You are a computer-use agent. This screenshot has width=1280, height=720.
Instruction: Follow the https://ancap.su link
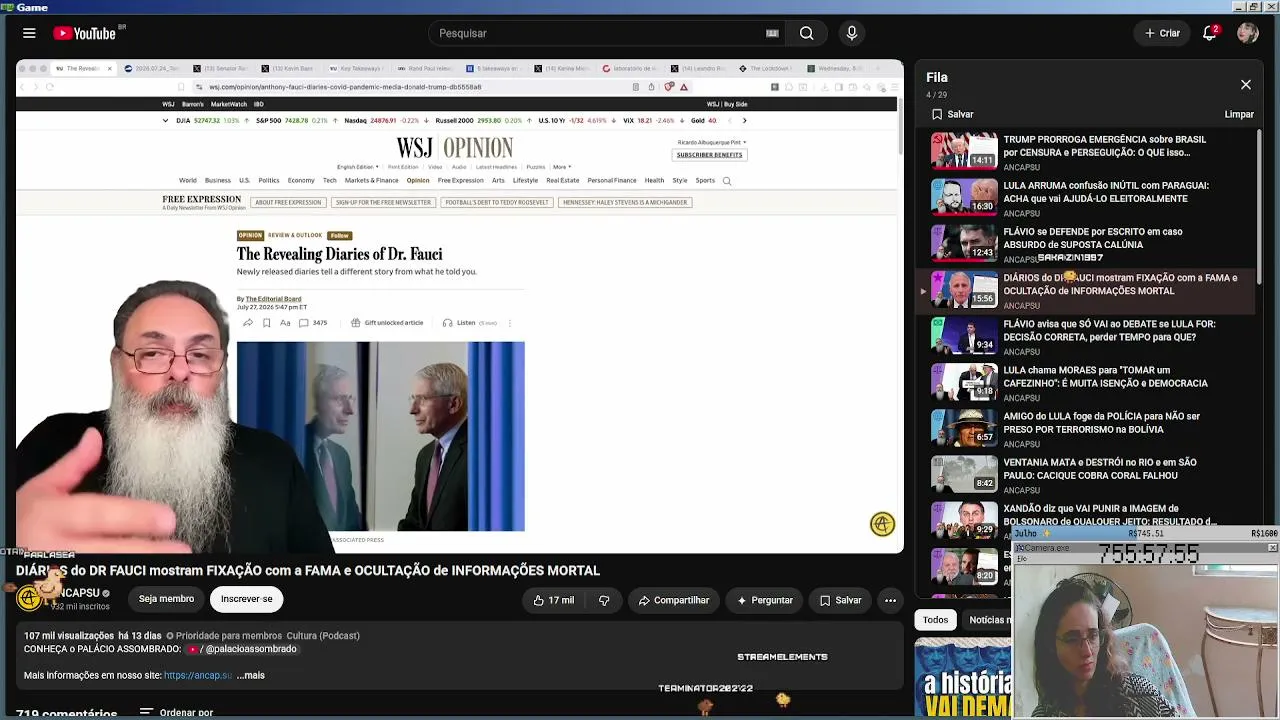[x=198, y=675]
